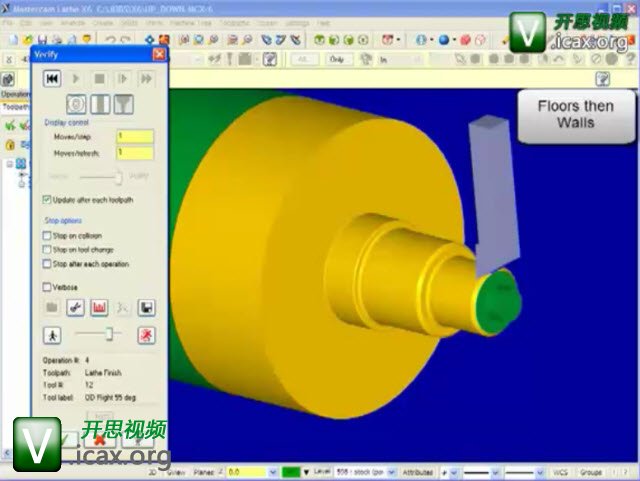The height and width of the screenshot is (481, 640).
Task: Click help icon on yellow ribbon bar
Action: pos(603,79)
